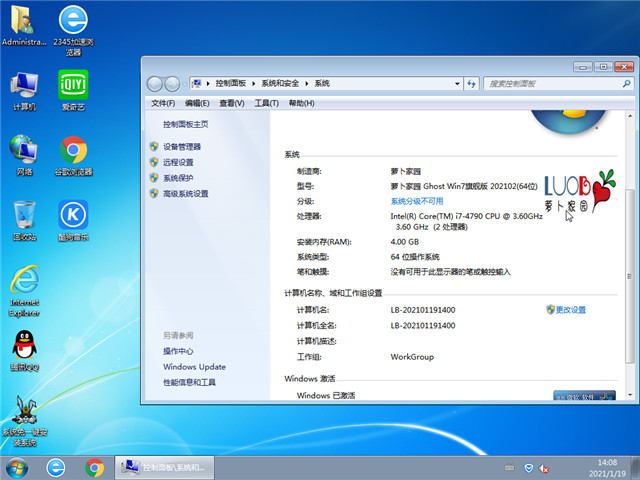Viewport: 640px width, 480px height.
Task: Click the vertical scrollbar thumb
Action: 629,276
